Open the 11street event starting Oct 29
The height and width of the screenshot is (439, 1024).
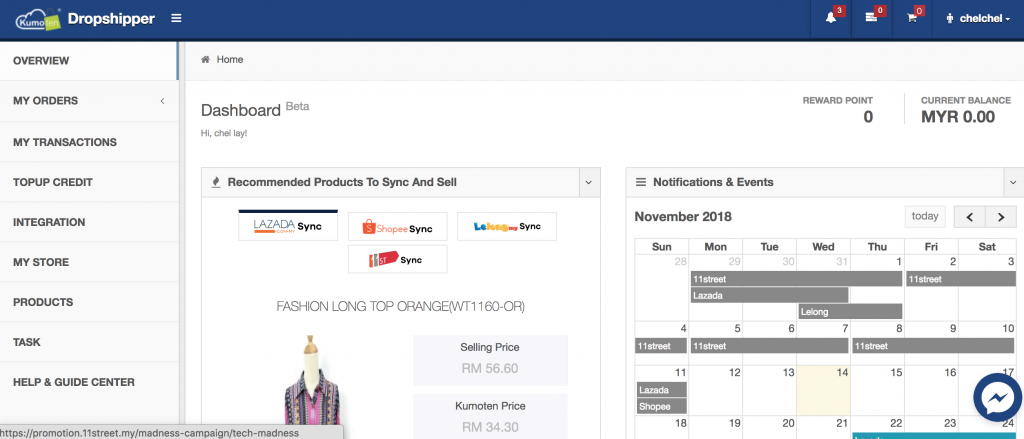click(796, 279)
